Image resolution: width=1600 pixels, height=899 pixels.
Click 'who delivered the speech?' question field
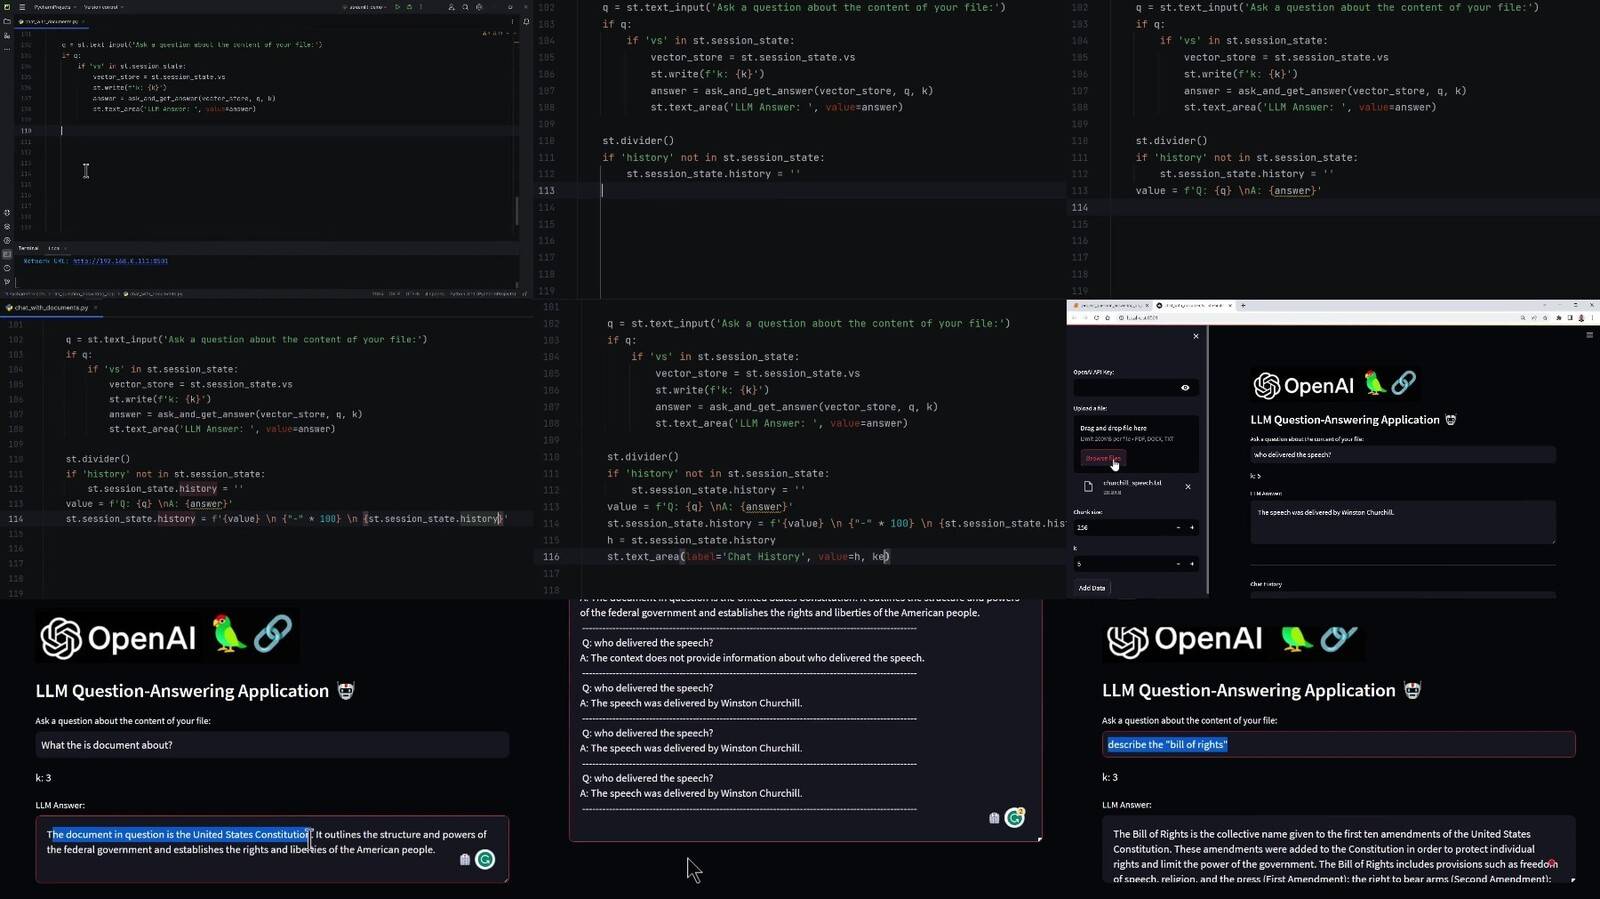pos(1402,454)
